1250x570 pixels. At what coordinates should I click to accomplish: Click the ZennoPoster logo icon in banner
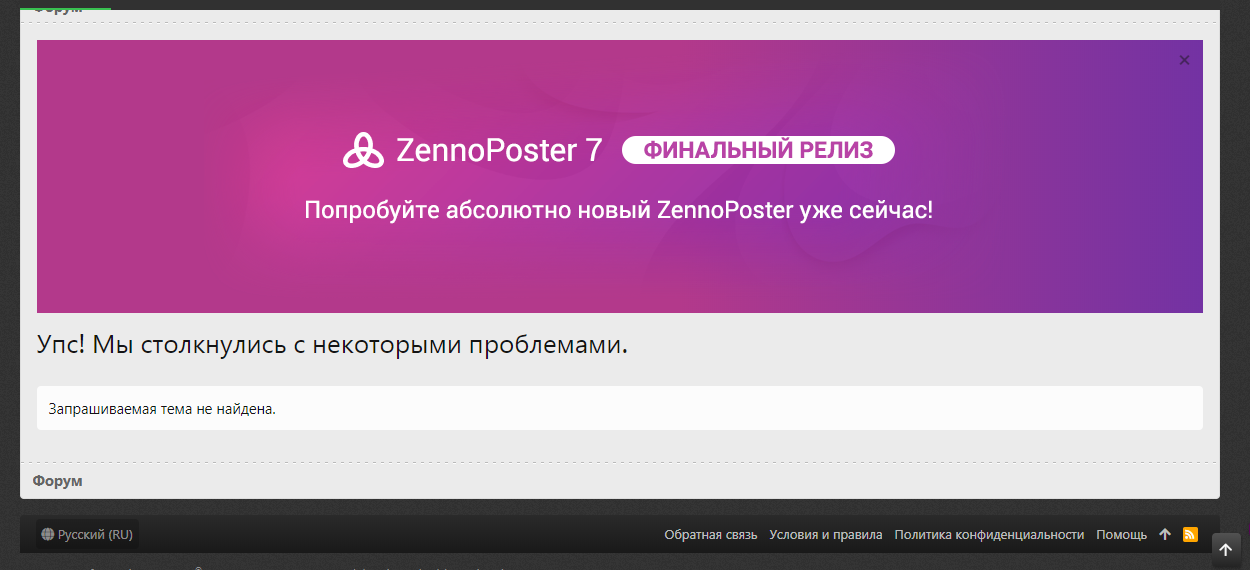tap(363, 150)
